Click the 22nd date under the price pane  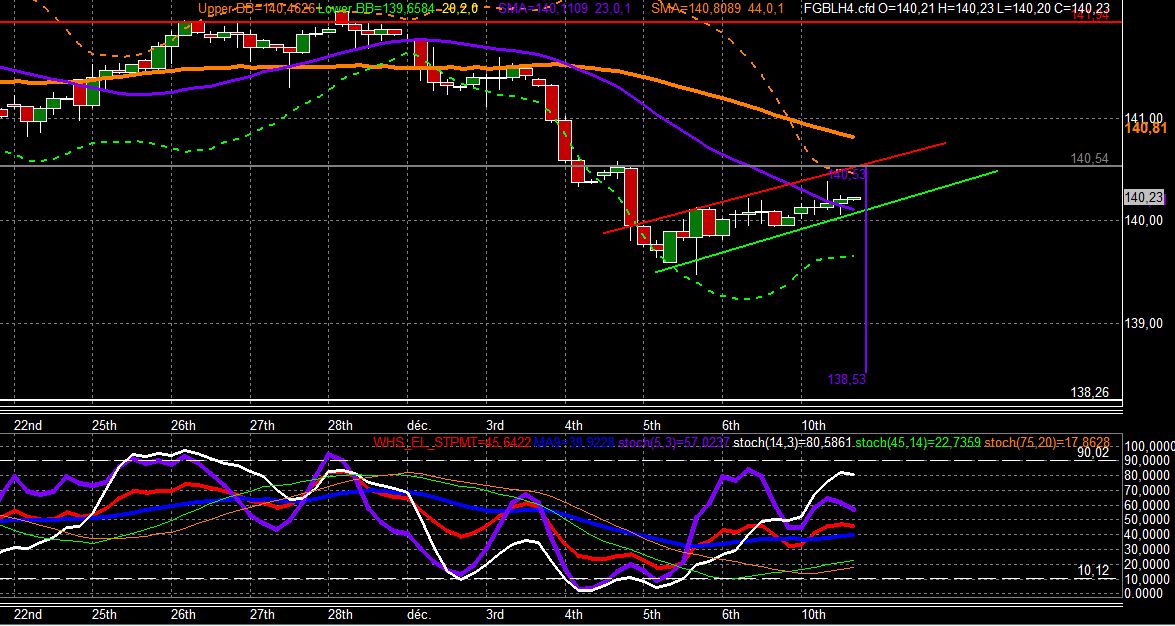[x=28, y=425]
